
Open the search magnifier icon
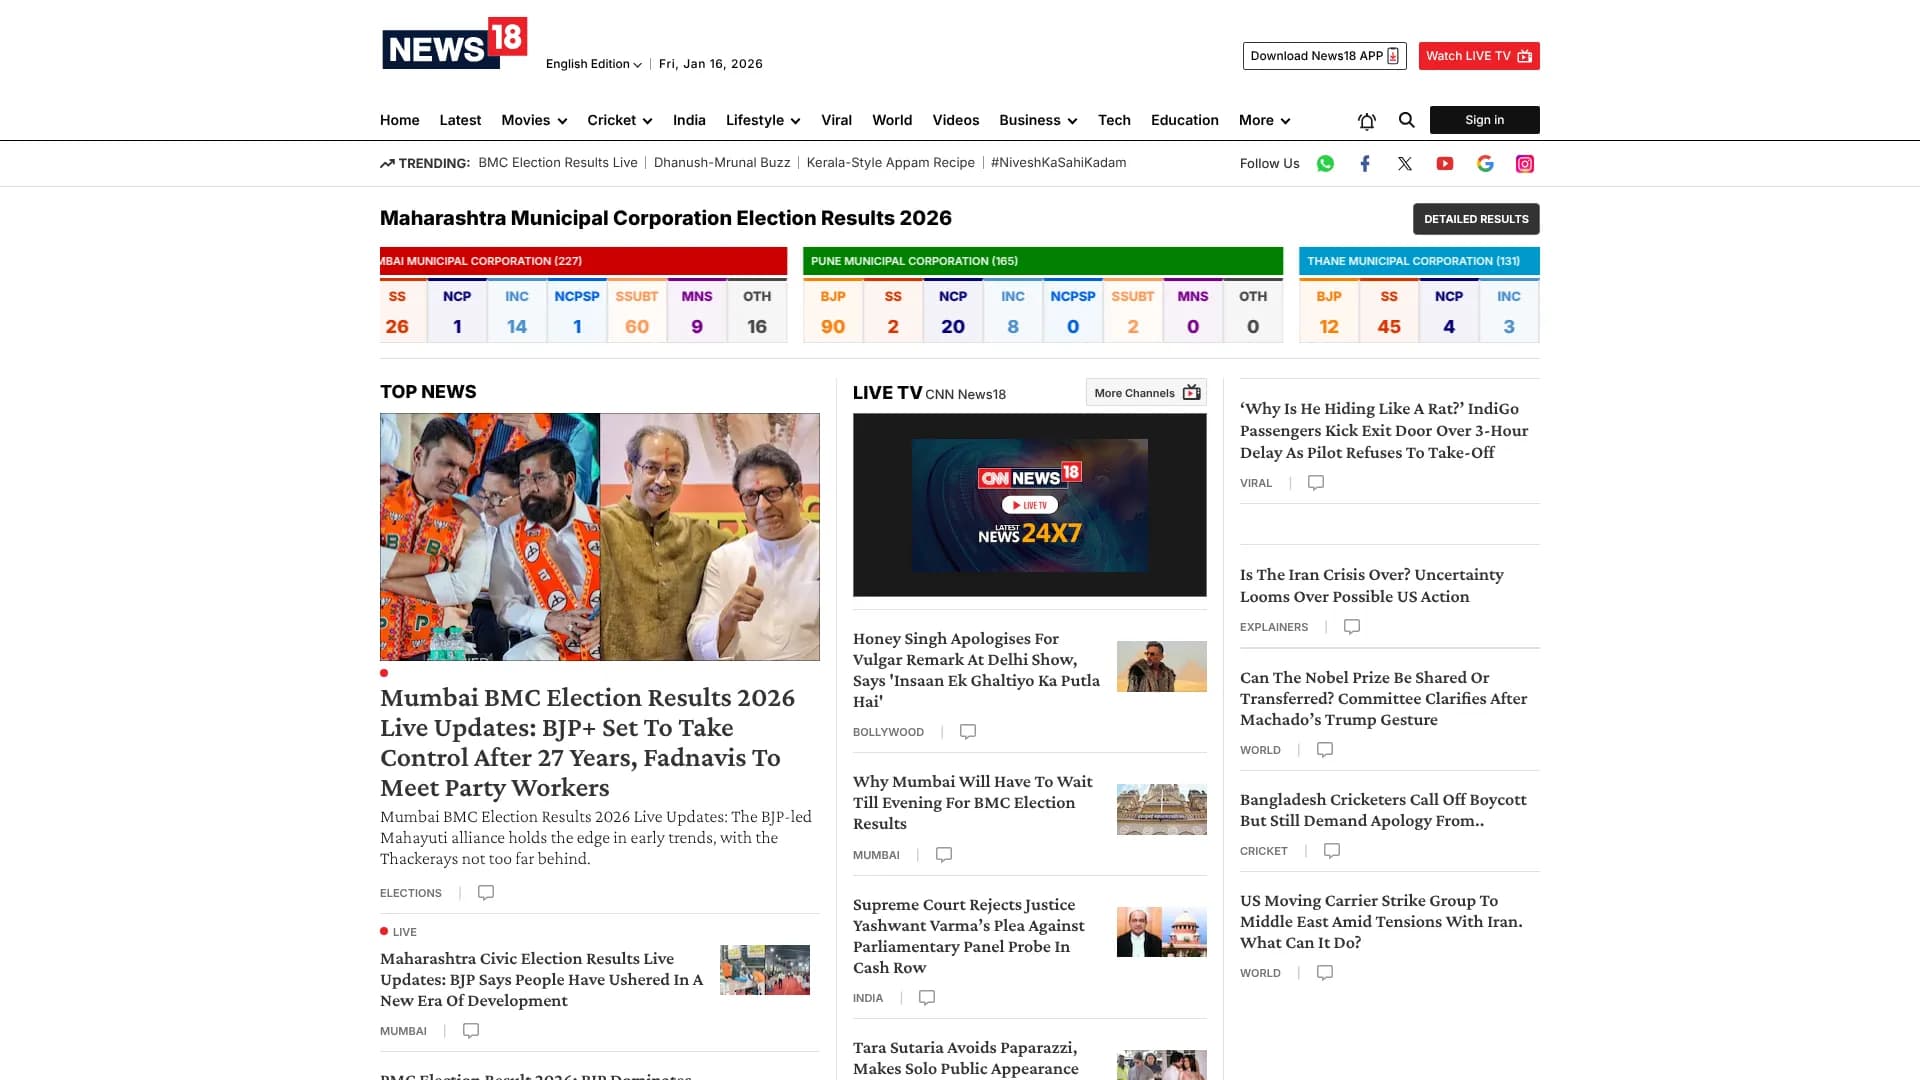(1407, 120)
